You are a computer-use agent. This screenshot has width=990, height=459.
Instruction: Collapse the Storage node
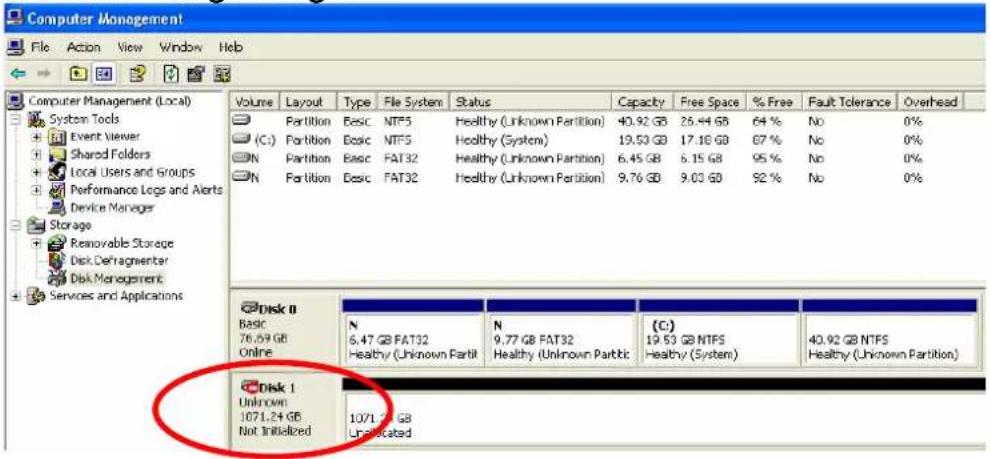coord(16,225)
